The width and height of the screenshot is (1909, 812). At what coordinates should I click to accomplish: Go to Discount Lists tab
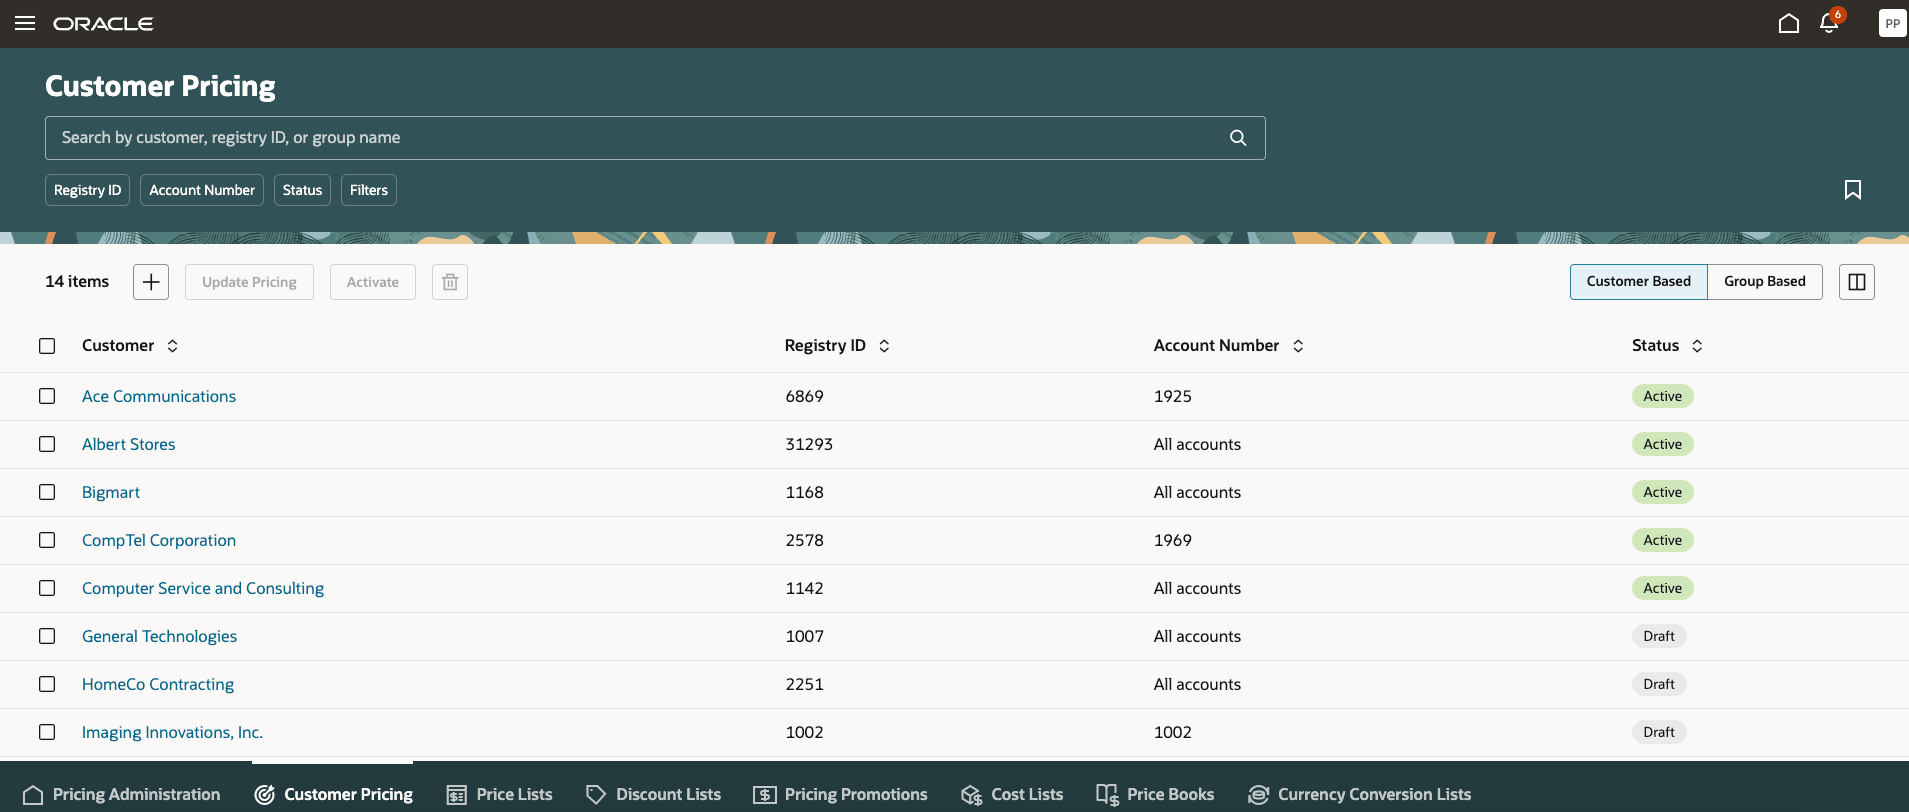[653, 794]
